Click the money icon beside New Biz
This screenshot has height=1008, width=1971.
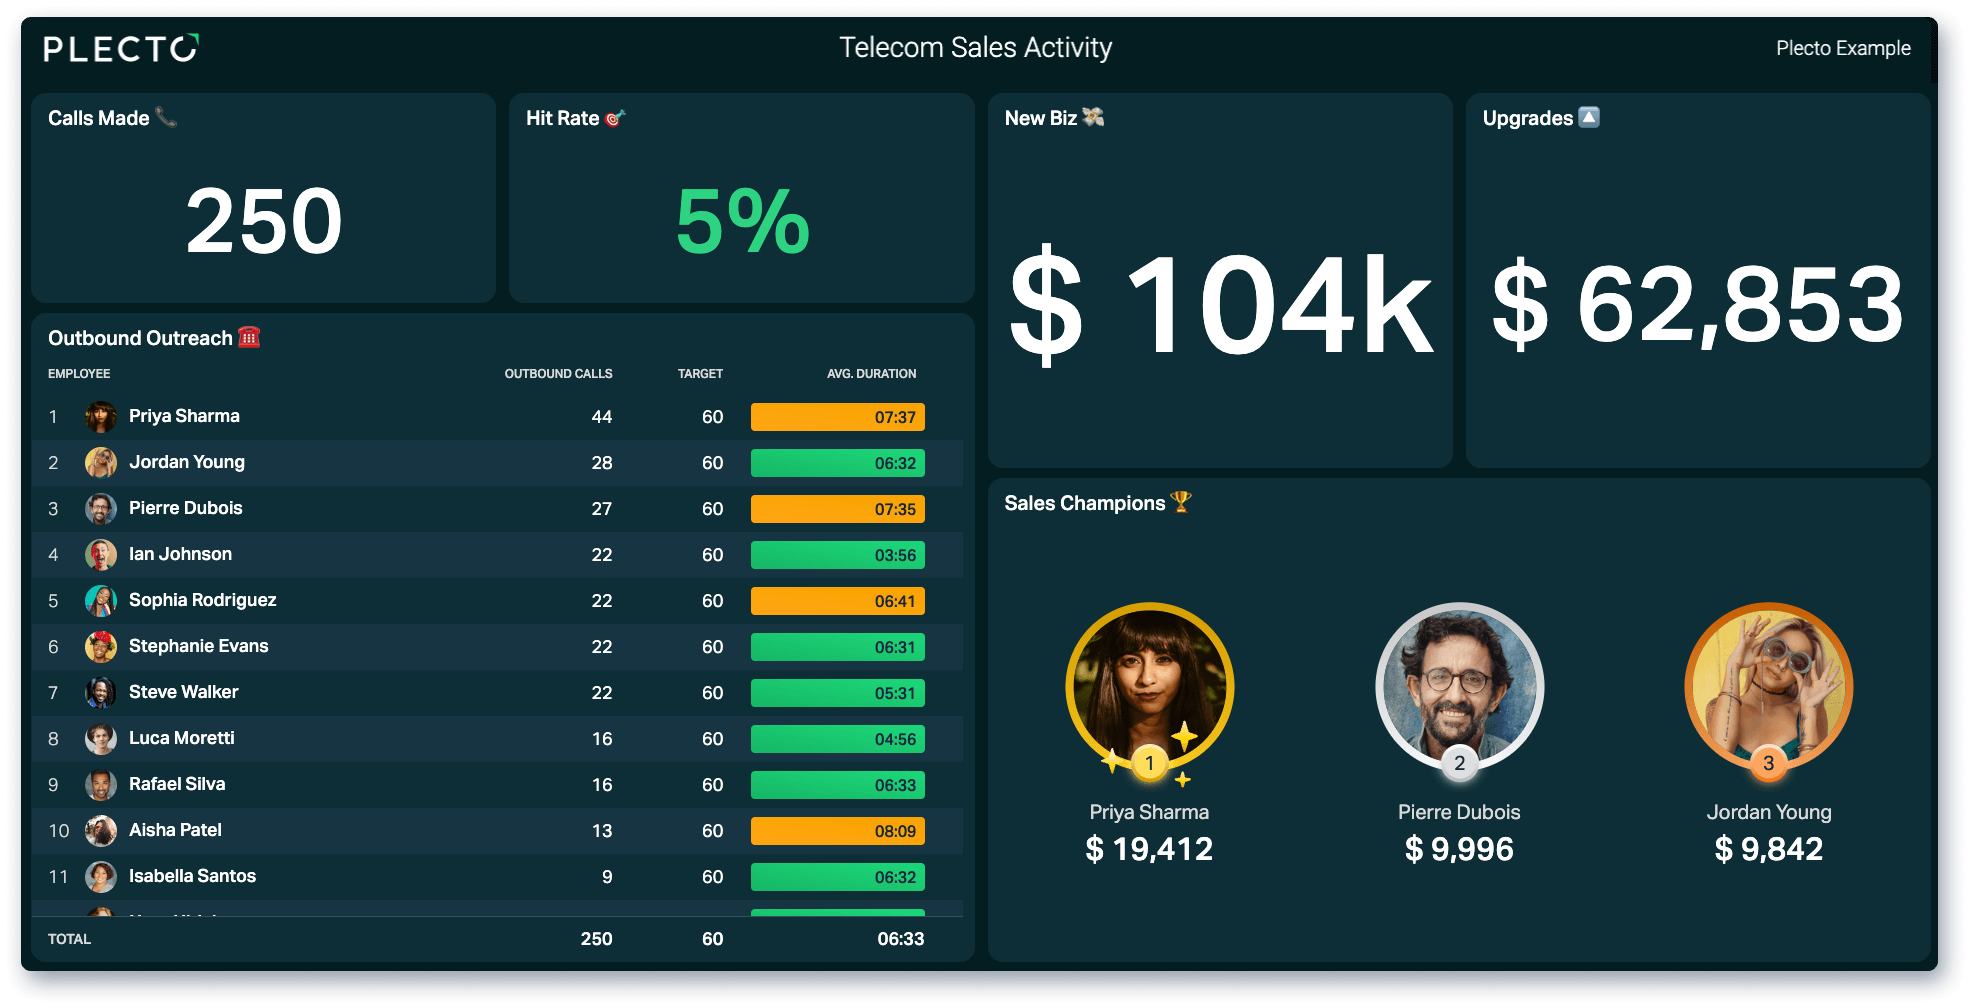[x=1093, y=117]
